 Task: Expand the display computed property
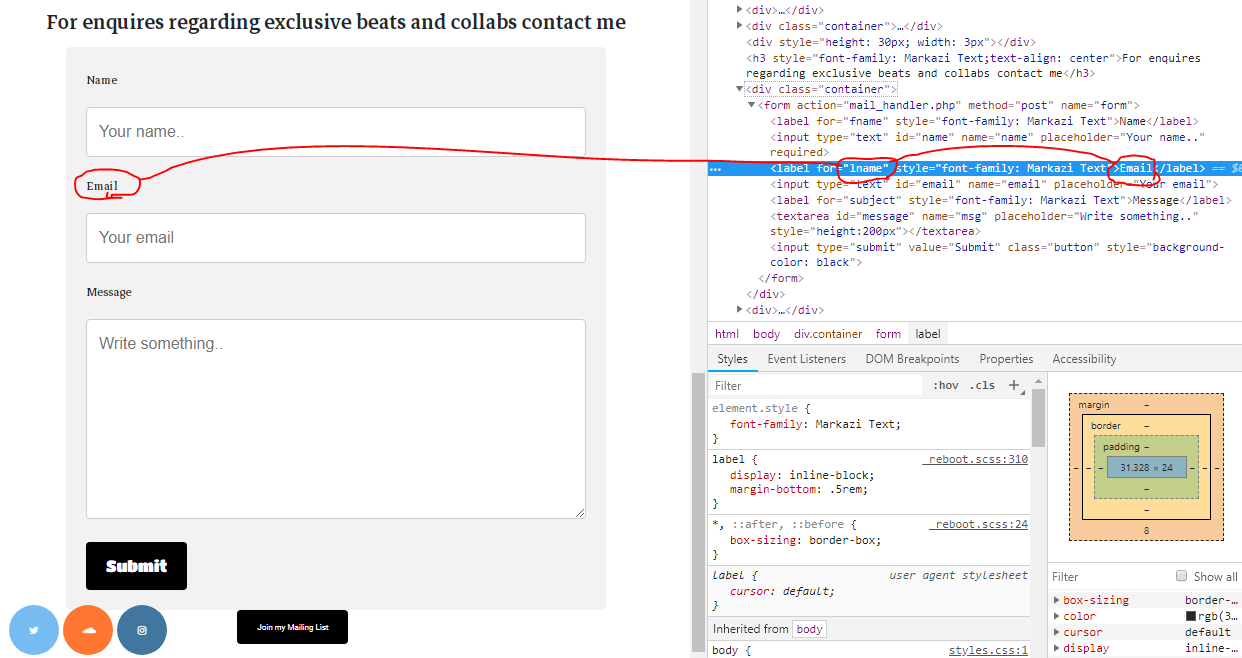1058,648
